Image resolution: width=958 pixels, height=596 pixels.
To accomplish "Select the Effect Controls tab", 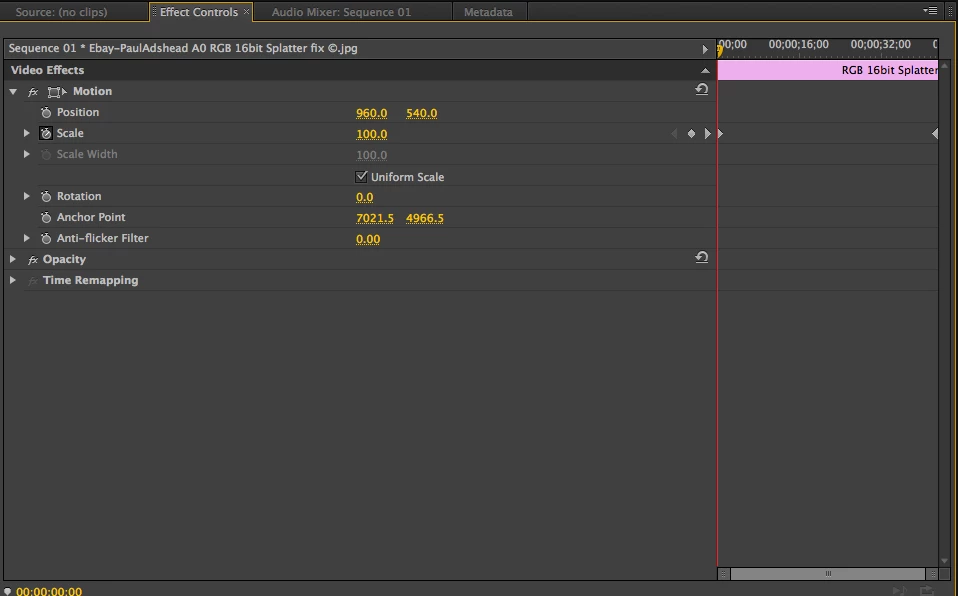I will (x=199, y=12).
